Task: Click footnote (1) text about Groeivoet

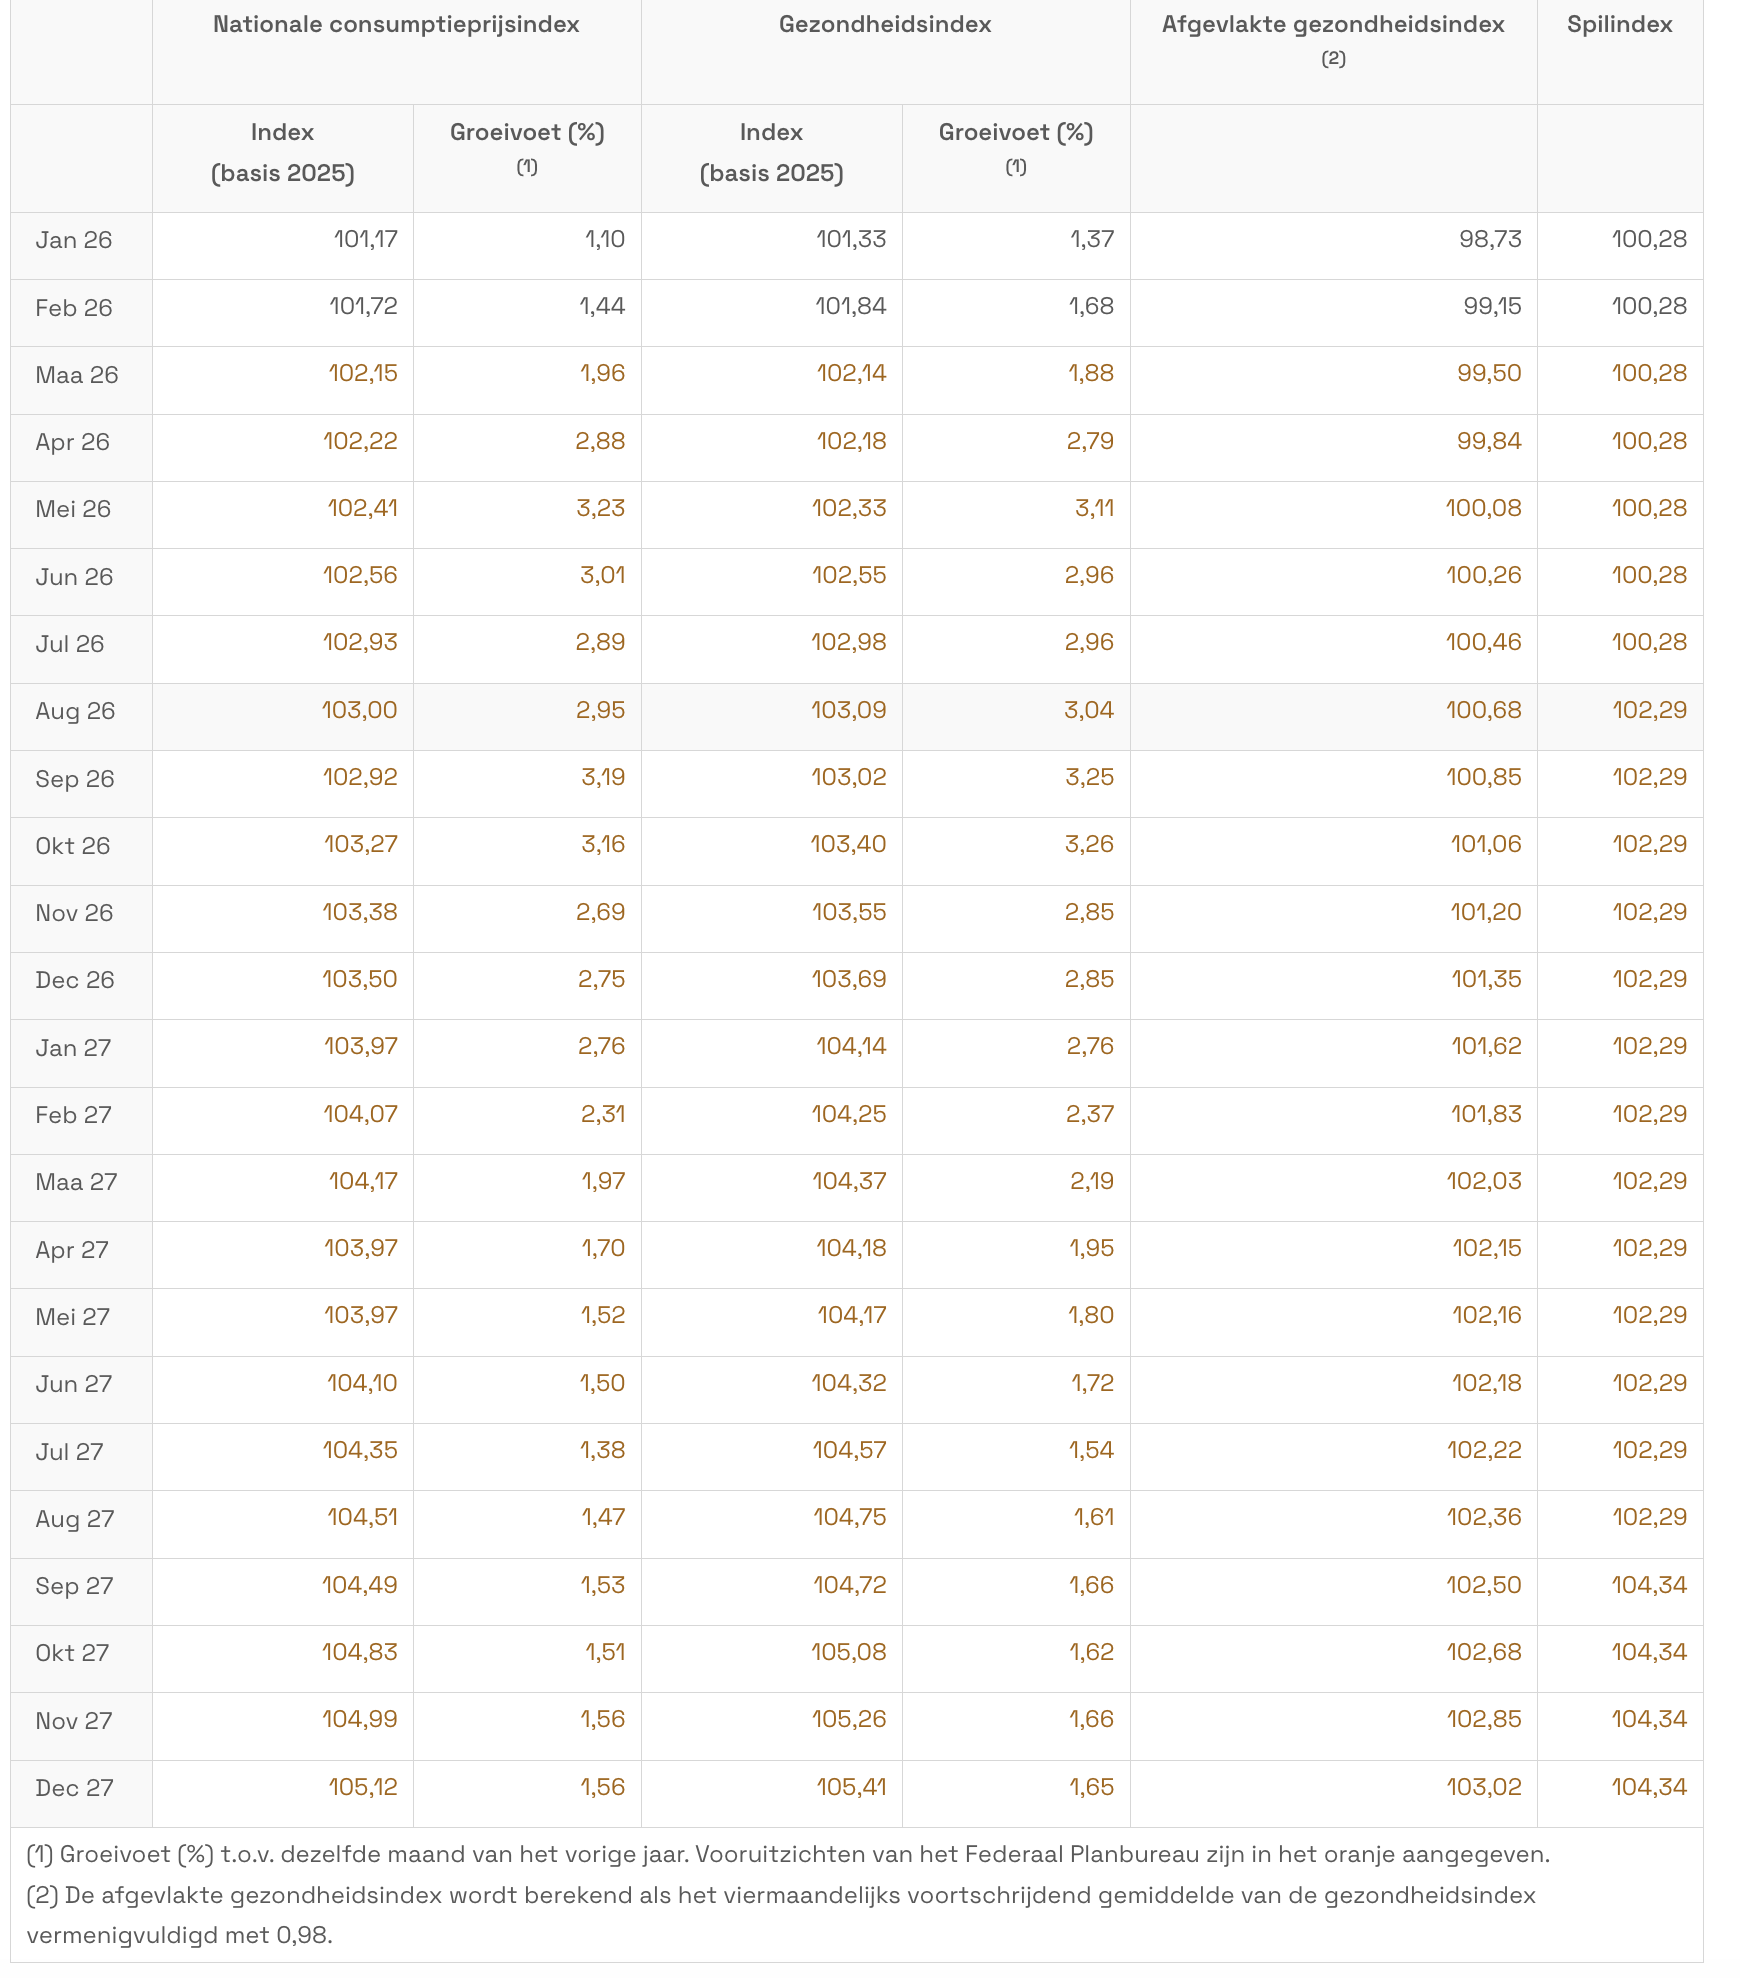Action: [787, 1855]
